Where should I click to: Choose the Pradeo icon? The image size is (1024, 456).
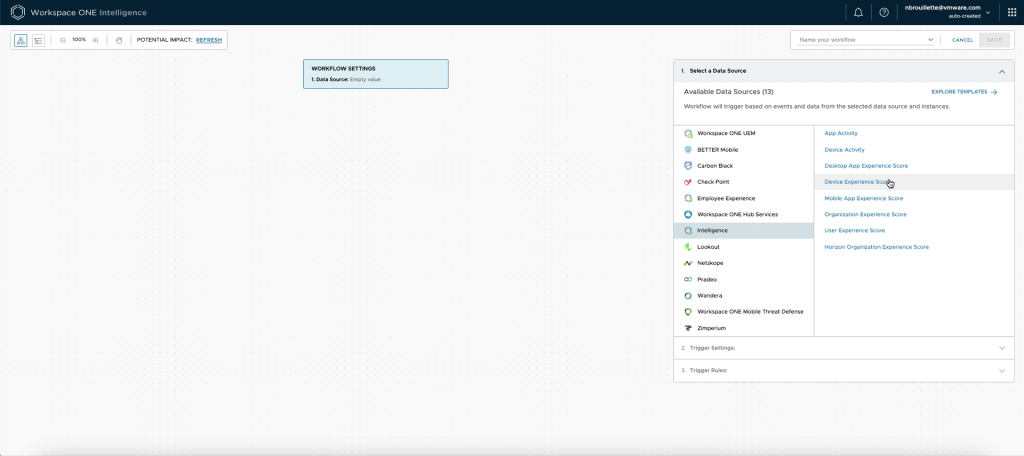[x=688, y=280]
